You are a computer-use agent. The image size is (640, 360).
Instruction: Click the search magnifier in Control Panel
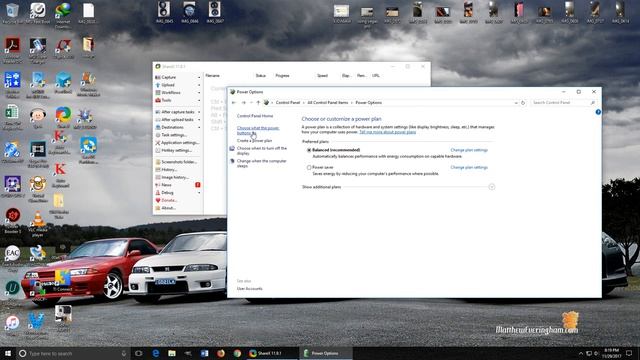[x=593, y=103]
